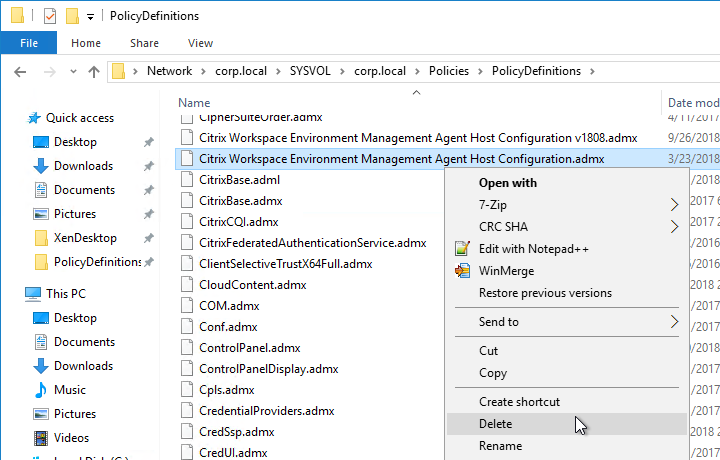Expand the chevron after SYSVOL in path
The height and width of the screenshot is (460, 720).
342,72
